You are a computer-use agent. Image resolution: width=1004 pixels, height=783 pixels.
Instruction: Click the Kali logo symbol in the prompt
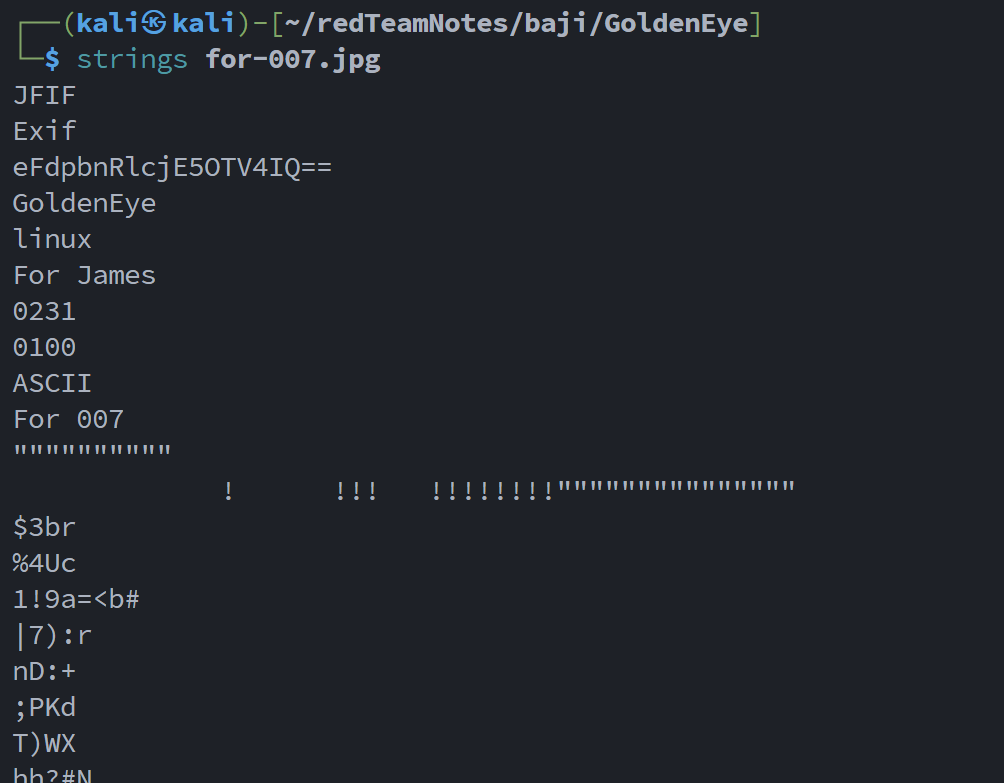(156, 23)
